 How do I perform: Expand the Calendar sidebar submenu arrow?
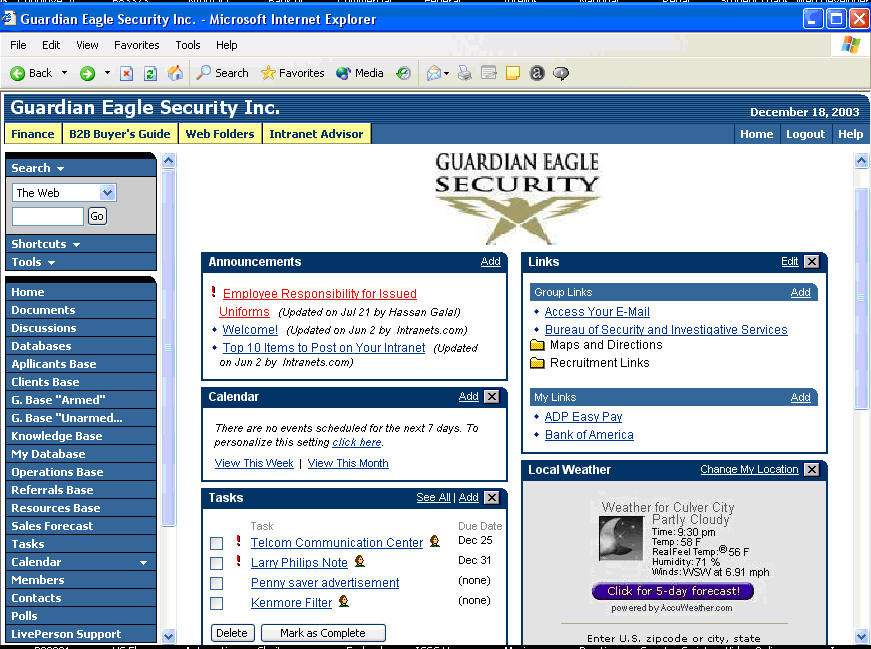coord(143,563)
